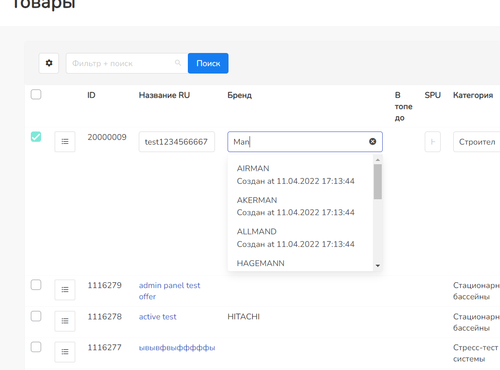Click the Бренд column header

click(240, 95)
